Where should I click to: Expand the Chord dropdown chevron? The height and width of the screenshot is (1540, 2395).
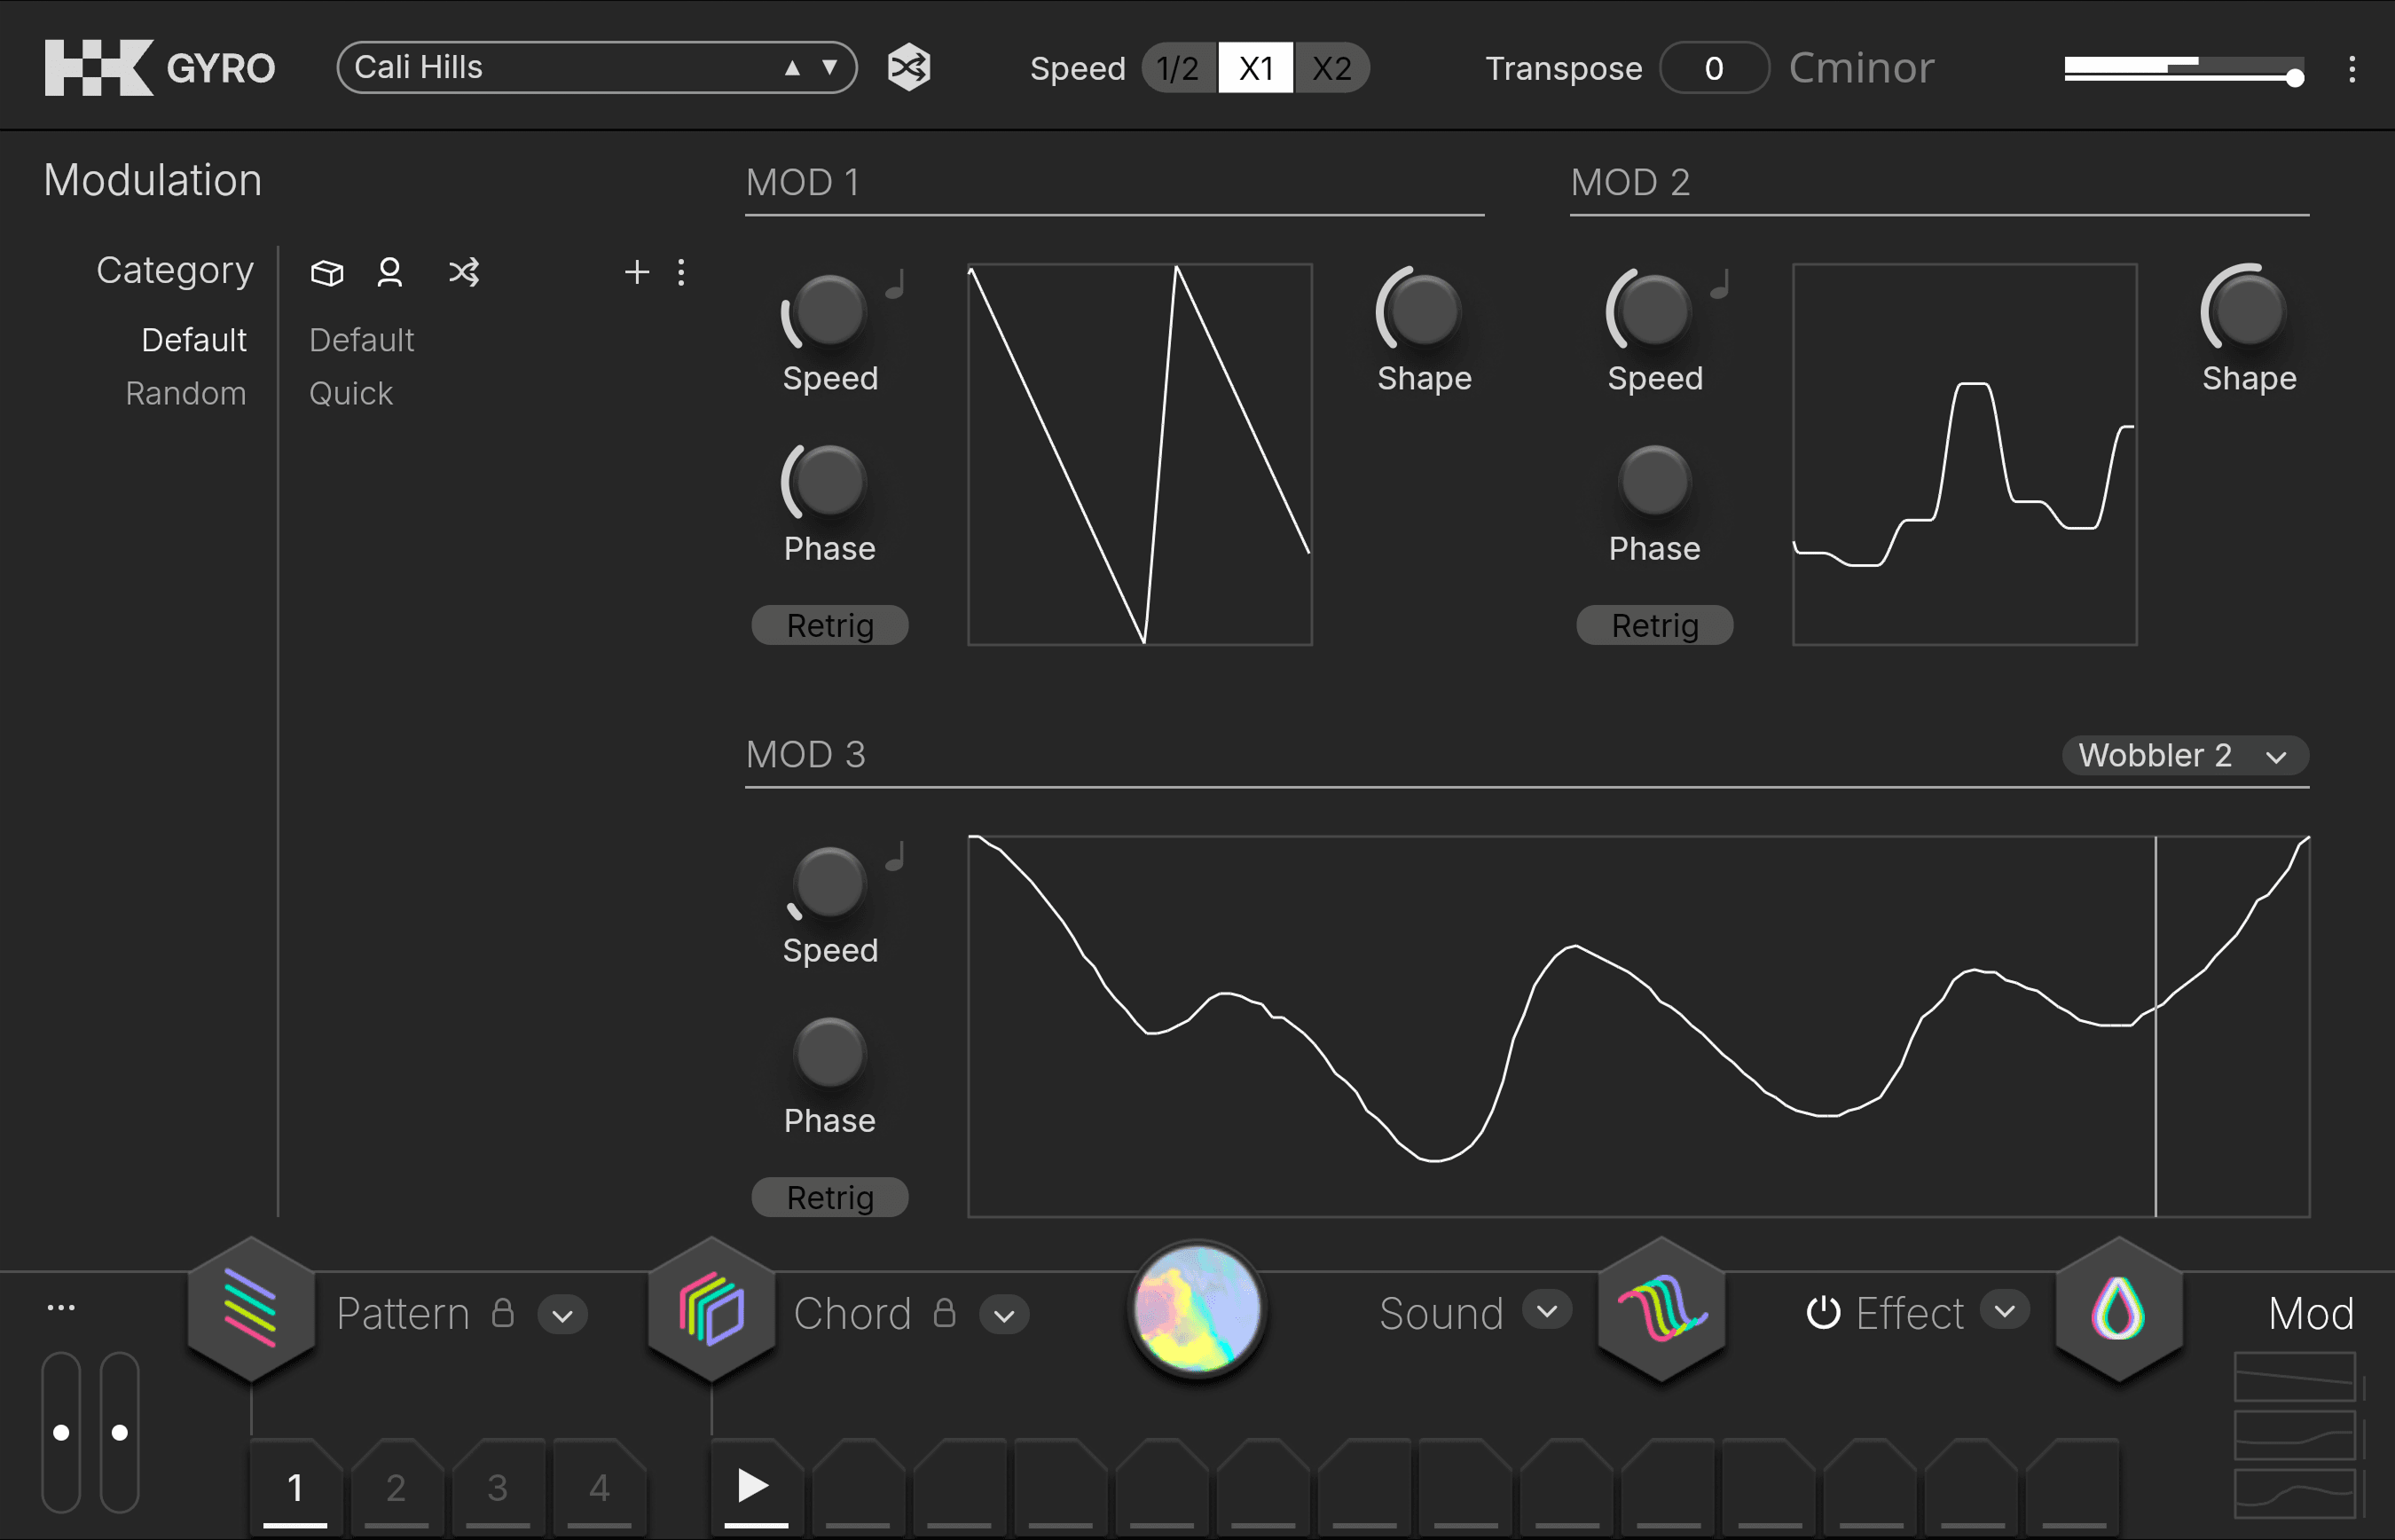1004,1315
